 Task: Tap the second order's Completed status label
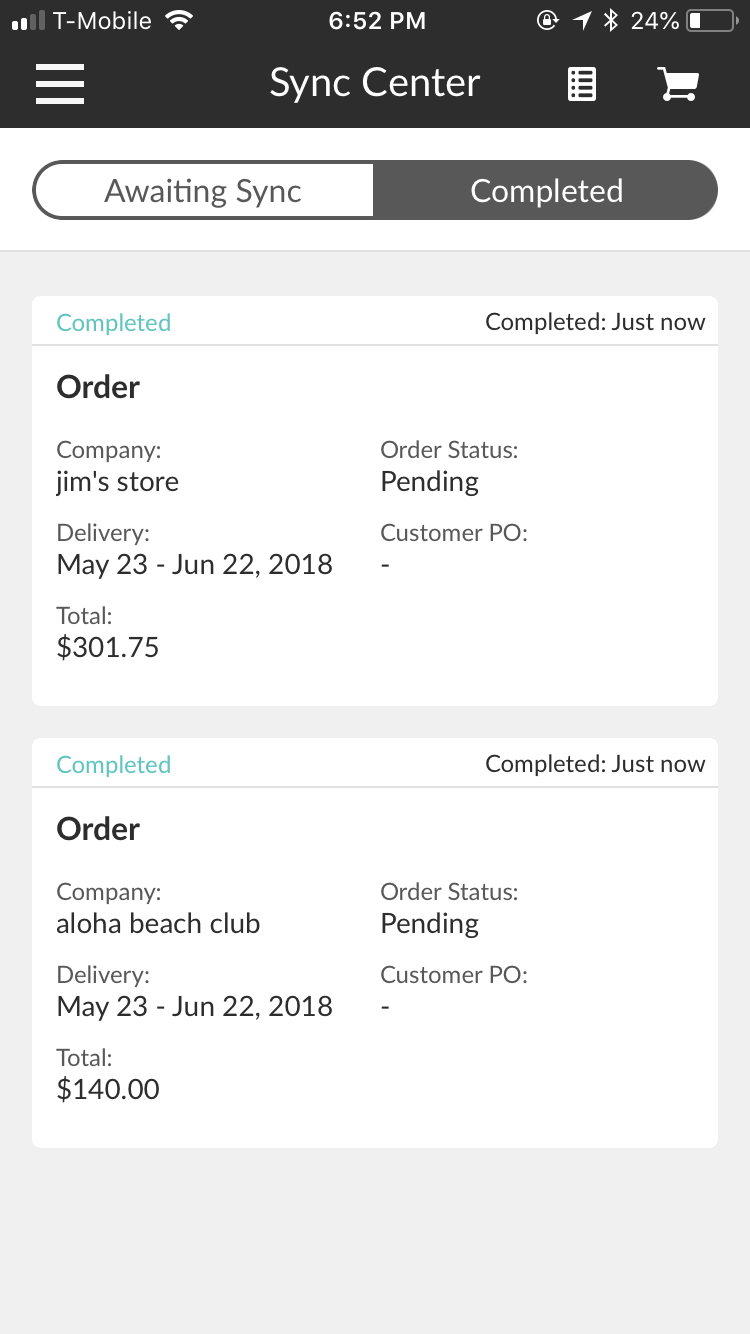(x=114, y=764)
